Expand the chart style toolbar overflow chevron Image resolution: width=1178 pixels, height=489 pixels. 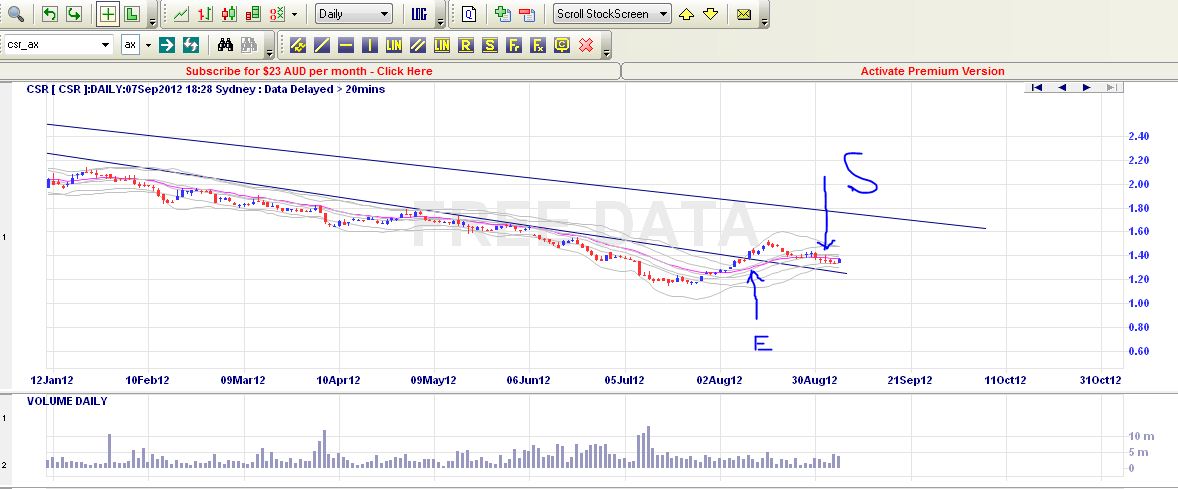(442, 20)
